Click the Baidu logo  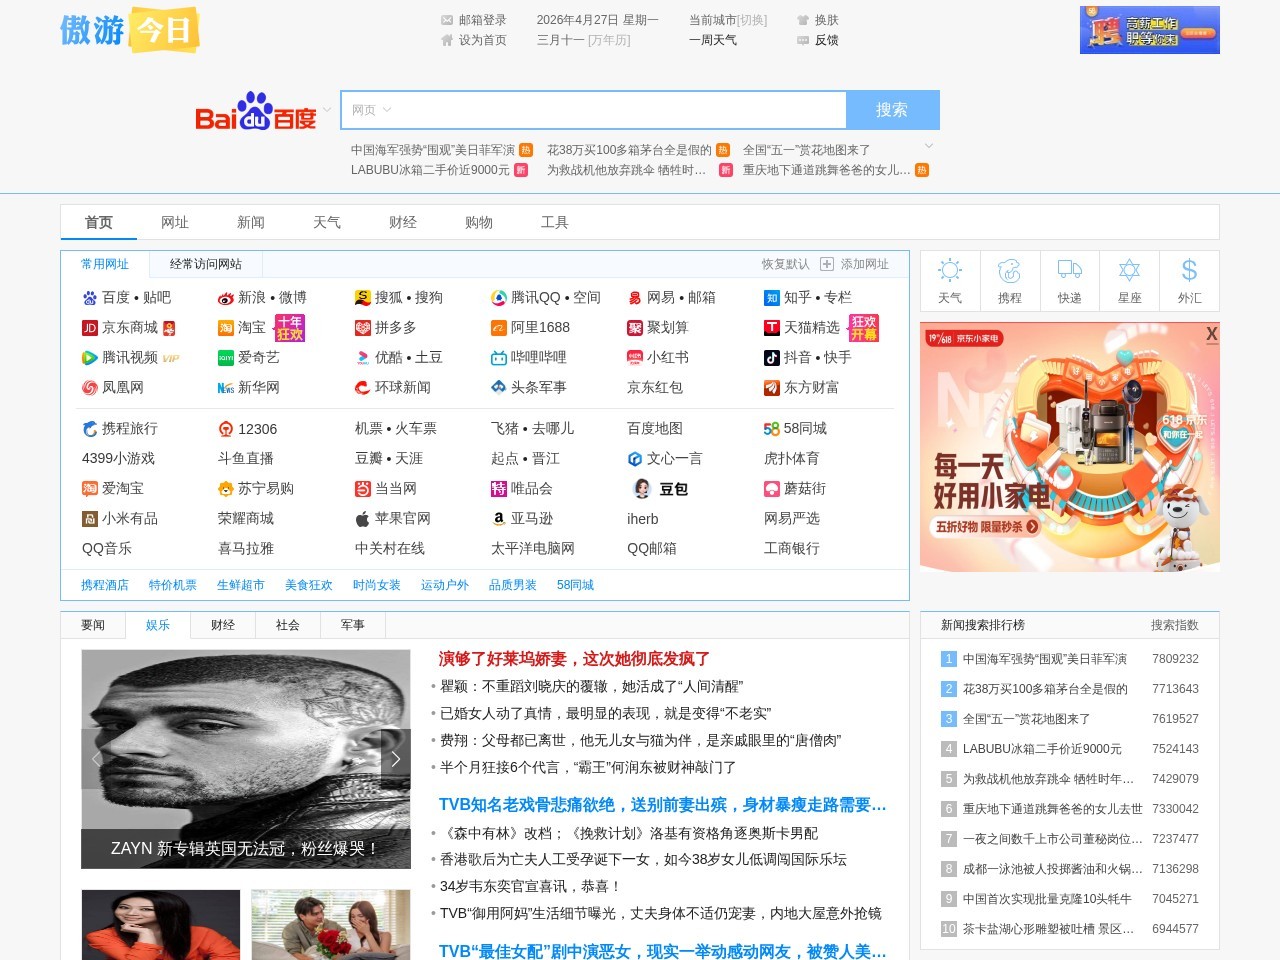256,111
